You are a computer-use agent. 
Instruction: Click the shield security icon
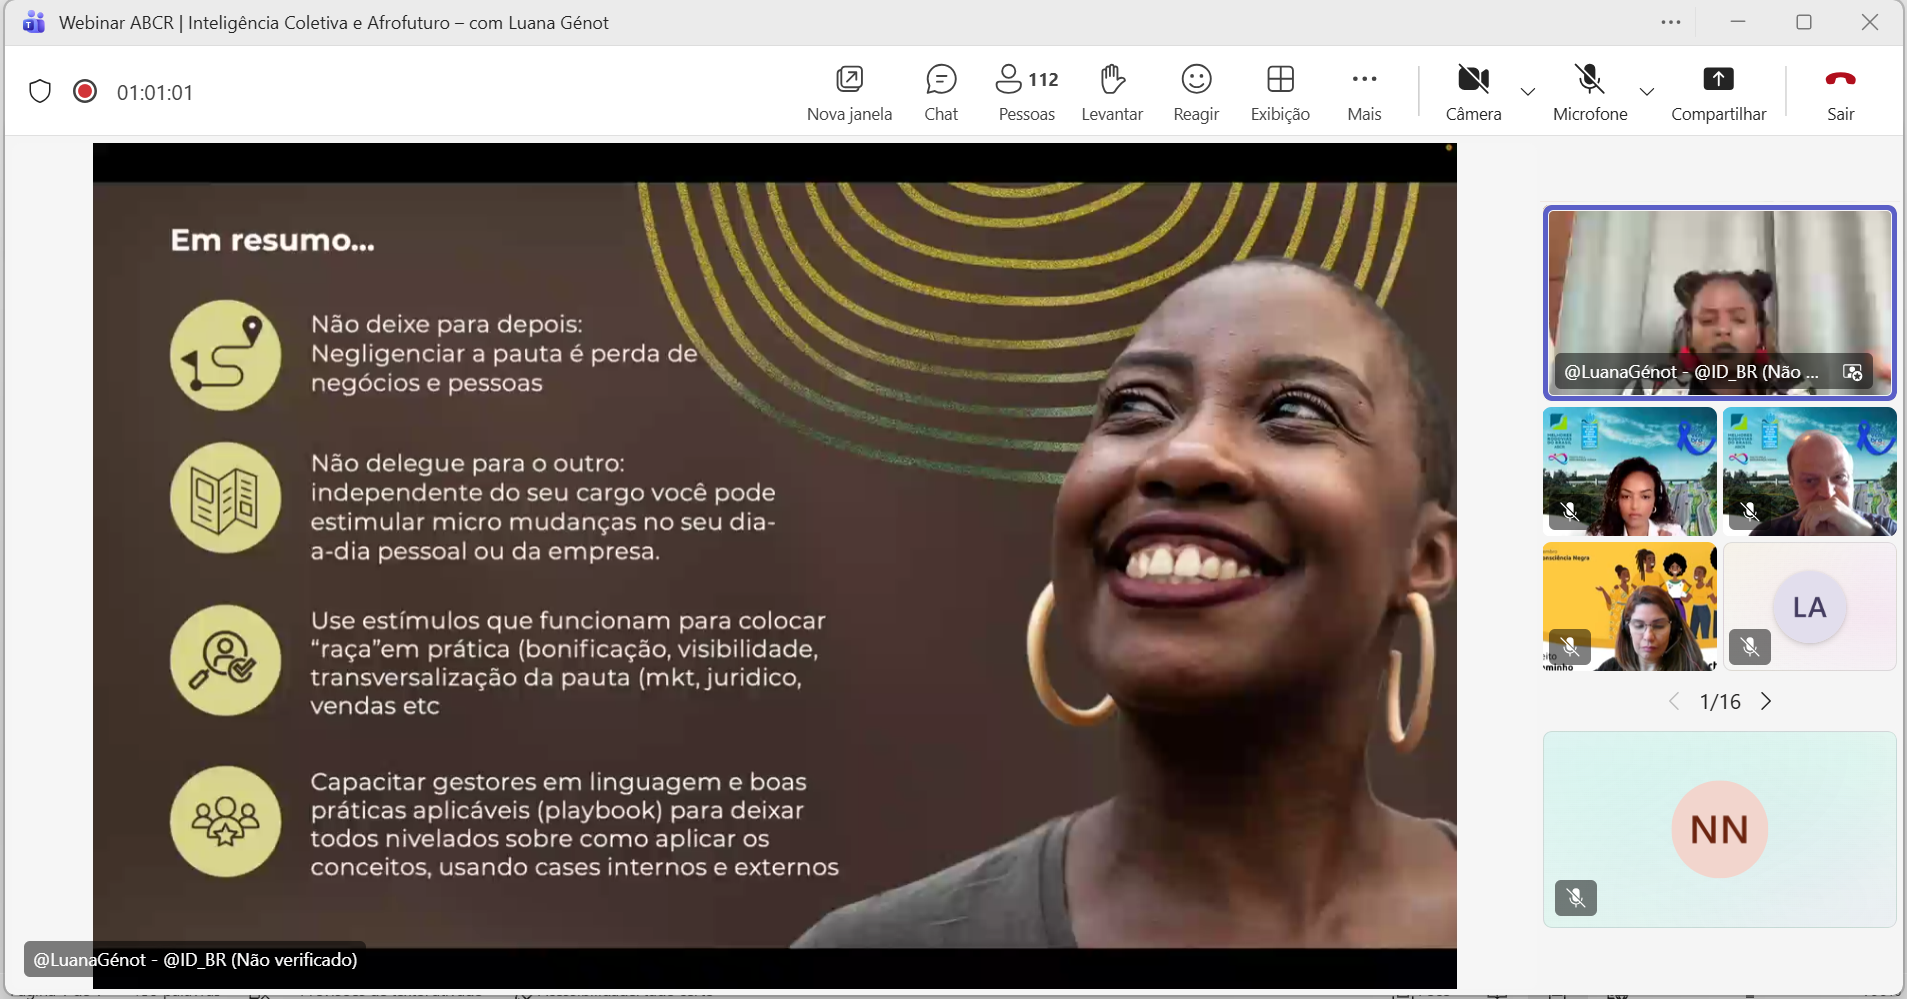[40, 92]
